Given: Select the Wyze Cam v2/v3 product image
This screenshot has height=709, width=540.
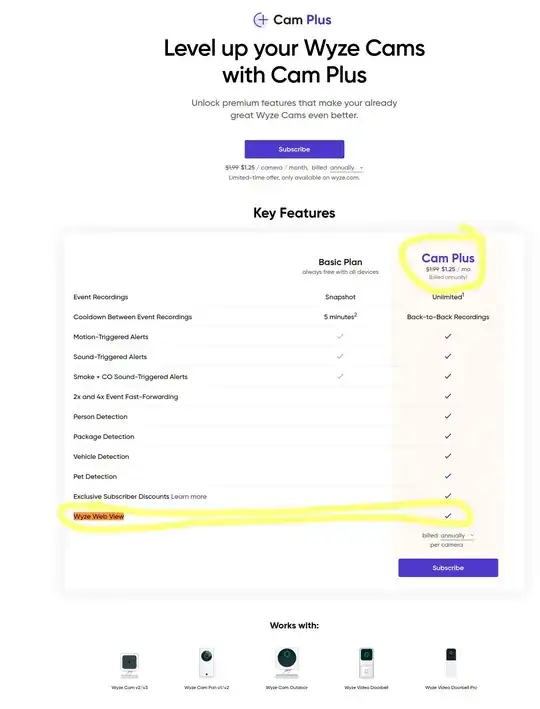Looking at the screenshot, I should coord(129,665).
